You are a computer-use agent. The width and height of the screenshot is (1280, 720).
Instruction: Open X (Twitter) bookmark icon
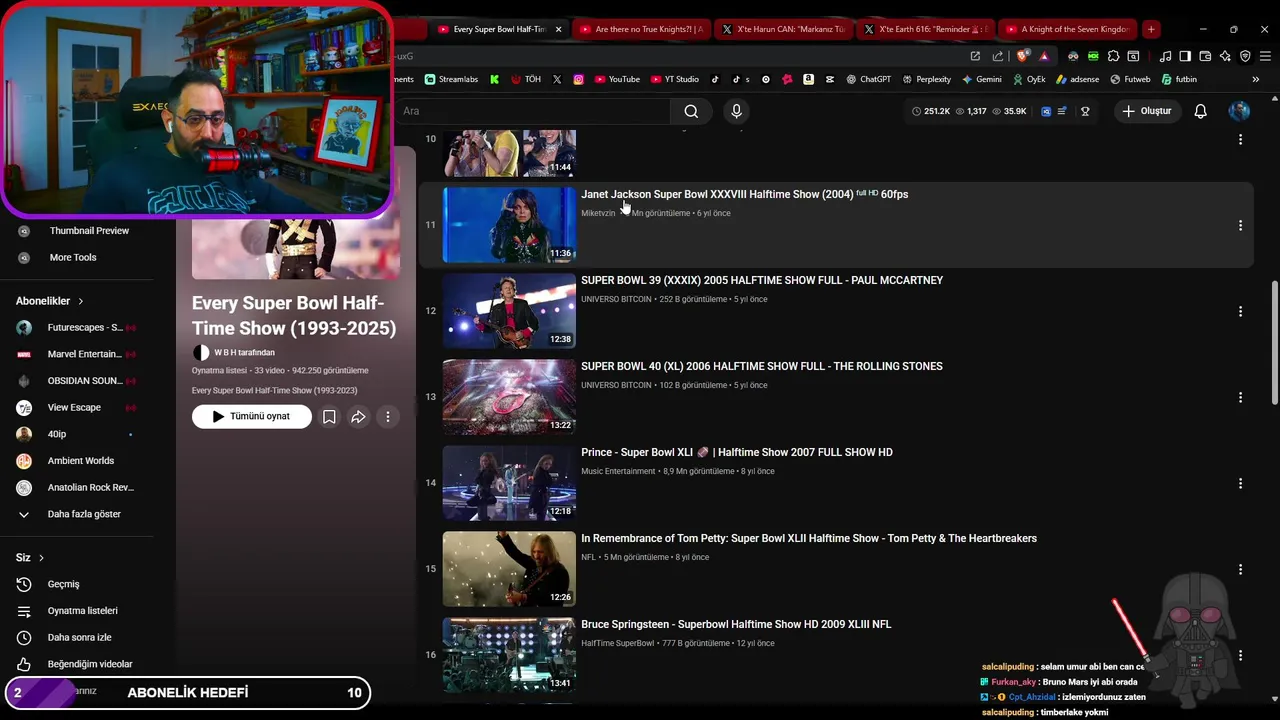(557, 79)
